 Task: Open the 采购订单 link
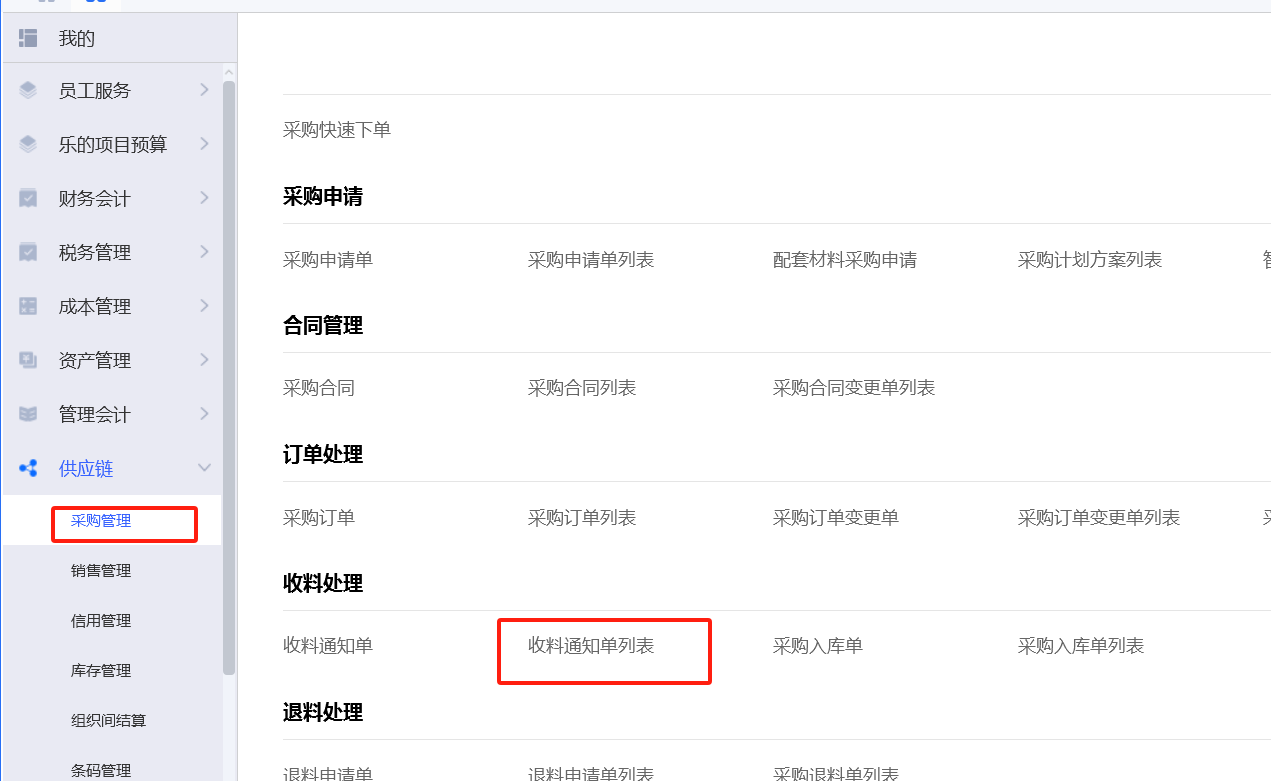[x=319, y=518]
